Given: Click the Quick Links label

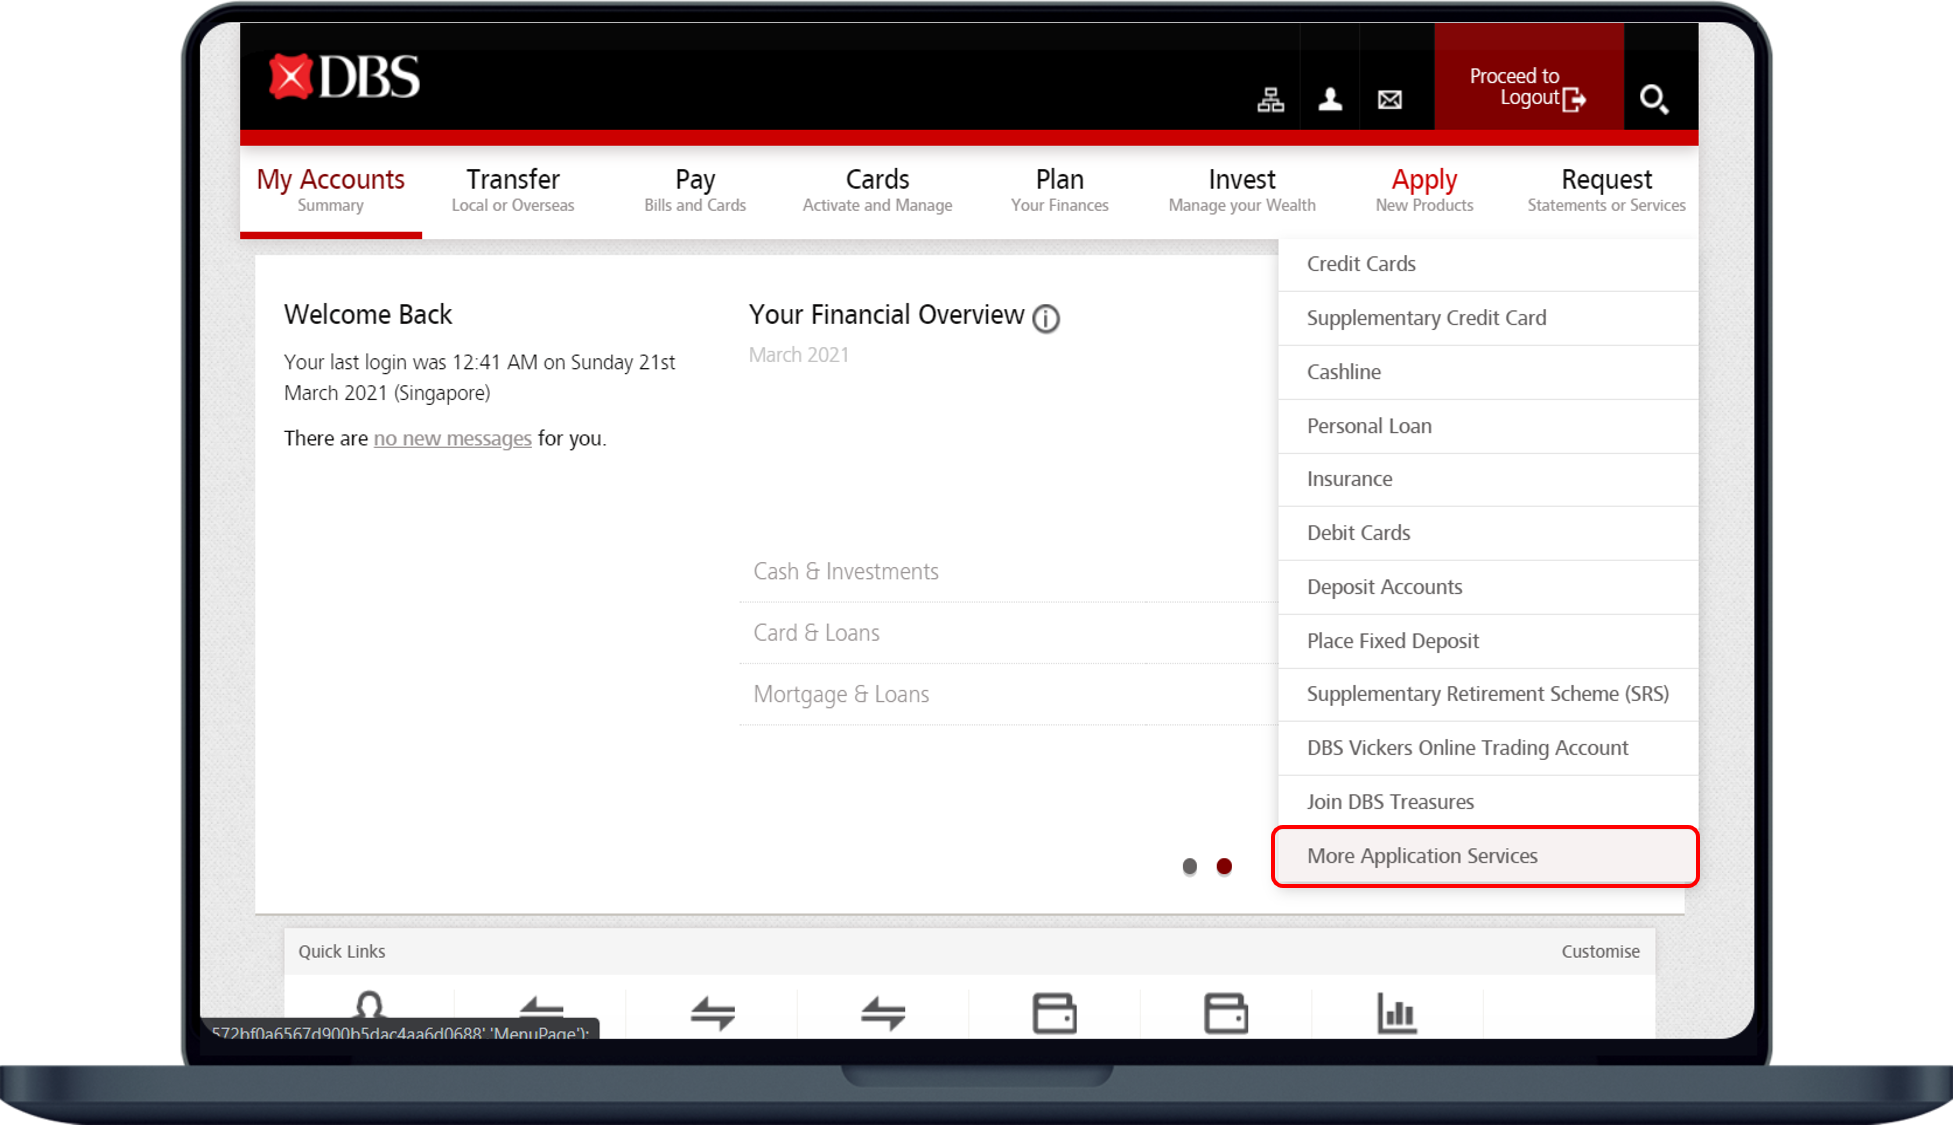Looking at the screenshot, I should coord(342,951).
